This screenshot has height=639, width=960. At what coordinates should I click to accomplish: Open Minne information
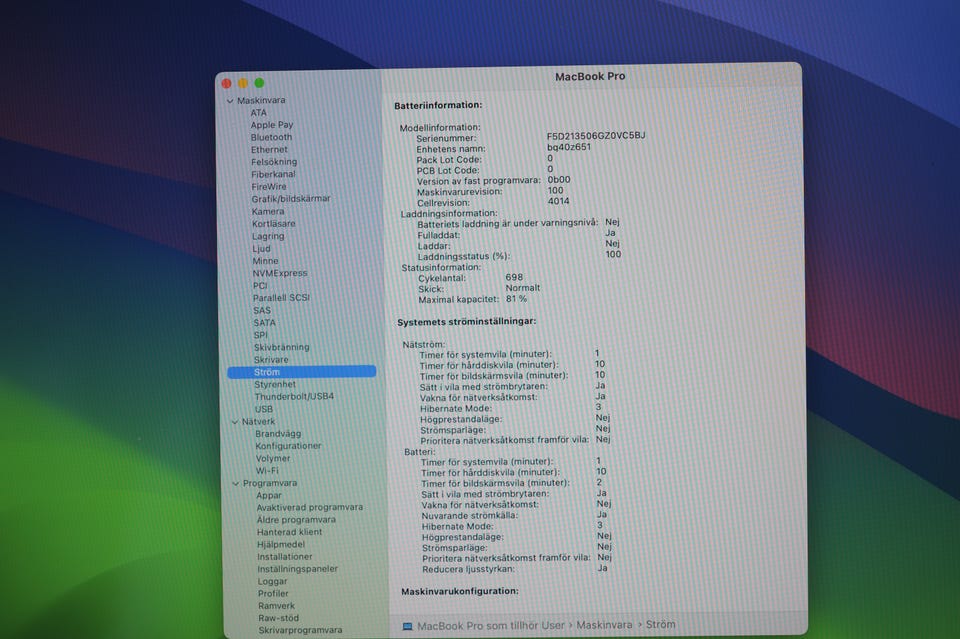click(265, 261)
